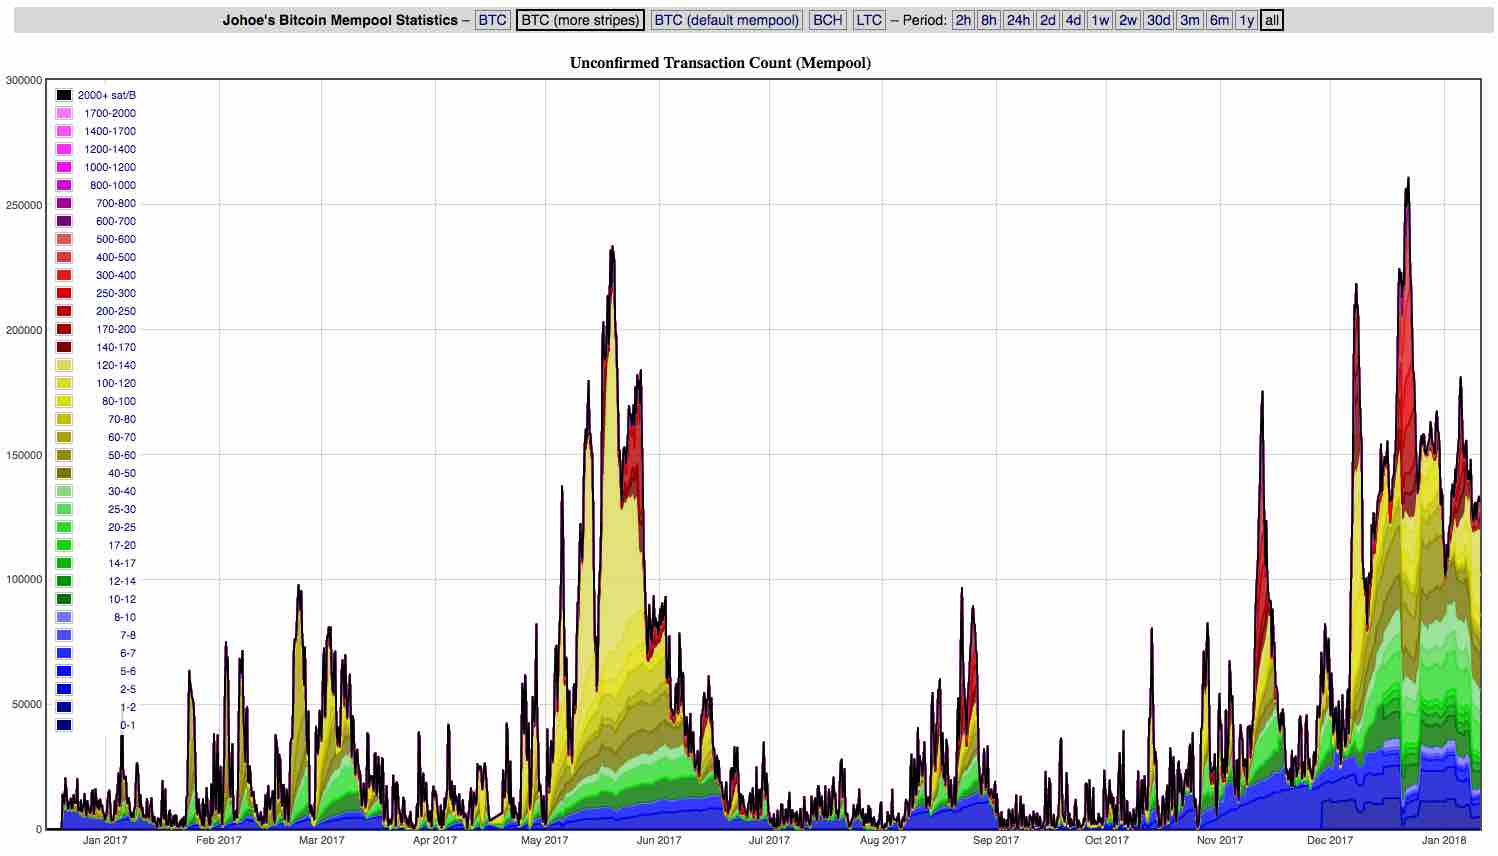
Task: Set period to 3m
Action: pos(1189,20)
